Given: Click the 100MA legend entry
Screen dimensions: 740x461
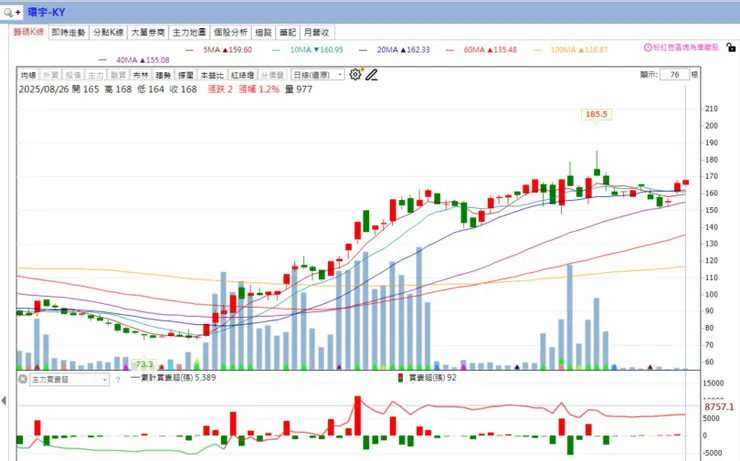Looking at the screenshot, I should point(570,50).
